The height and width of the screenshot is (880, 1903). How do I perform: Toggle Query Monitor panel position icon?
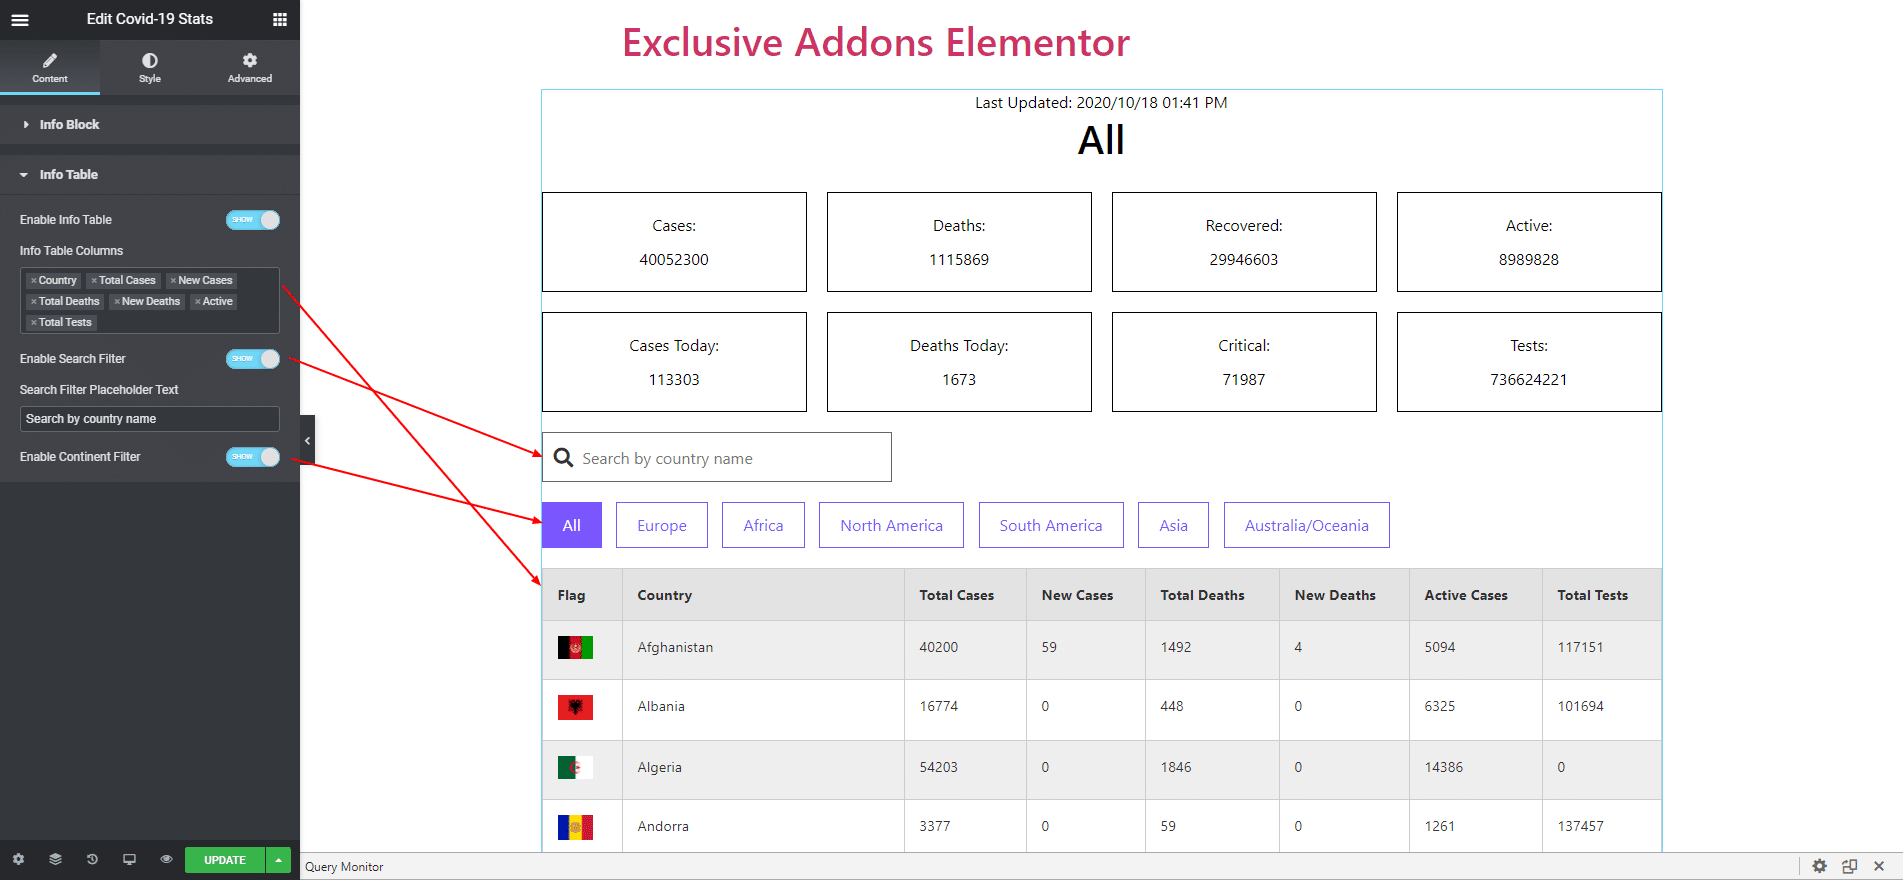(1849, 866)
